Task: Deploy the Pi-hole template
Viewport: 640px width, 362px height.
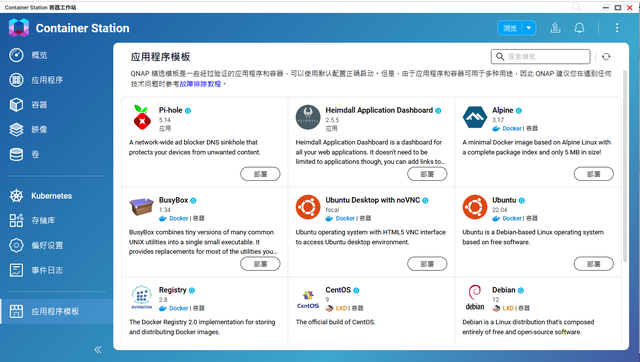Action: 260,174
